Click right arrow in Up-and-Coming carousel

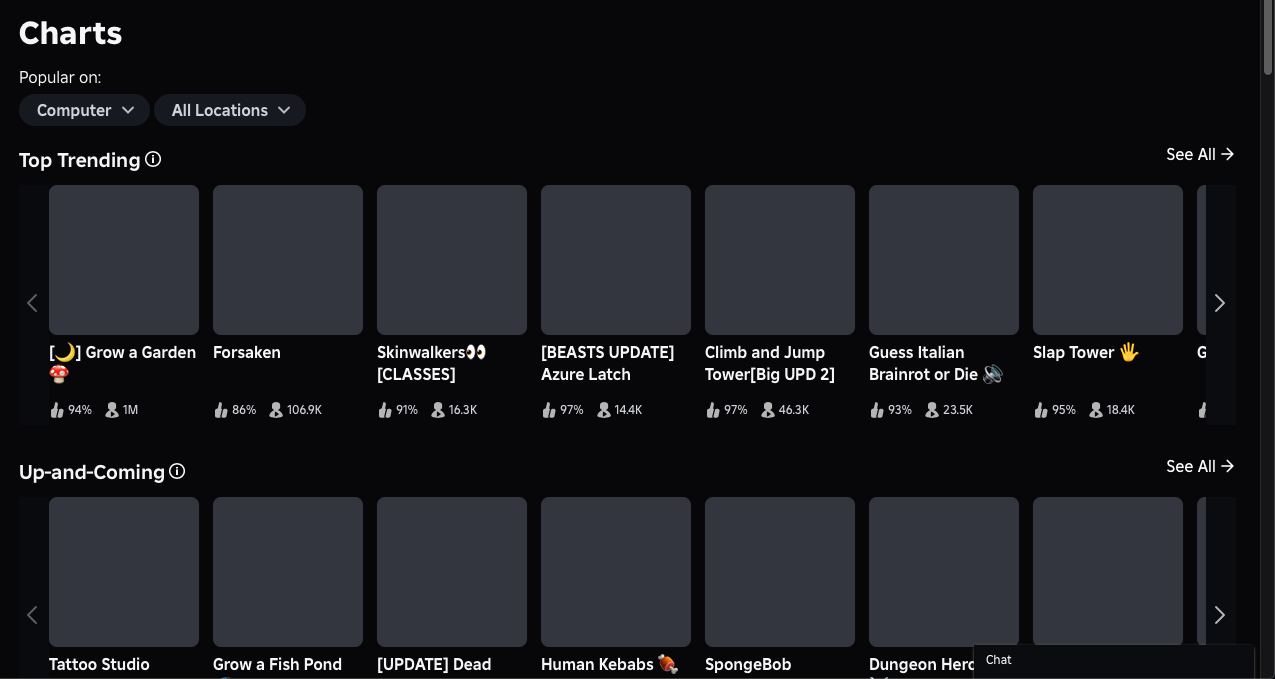1219,615
